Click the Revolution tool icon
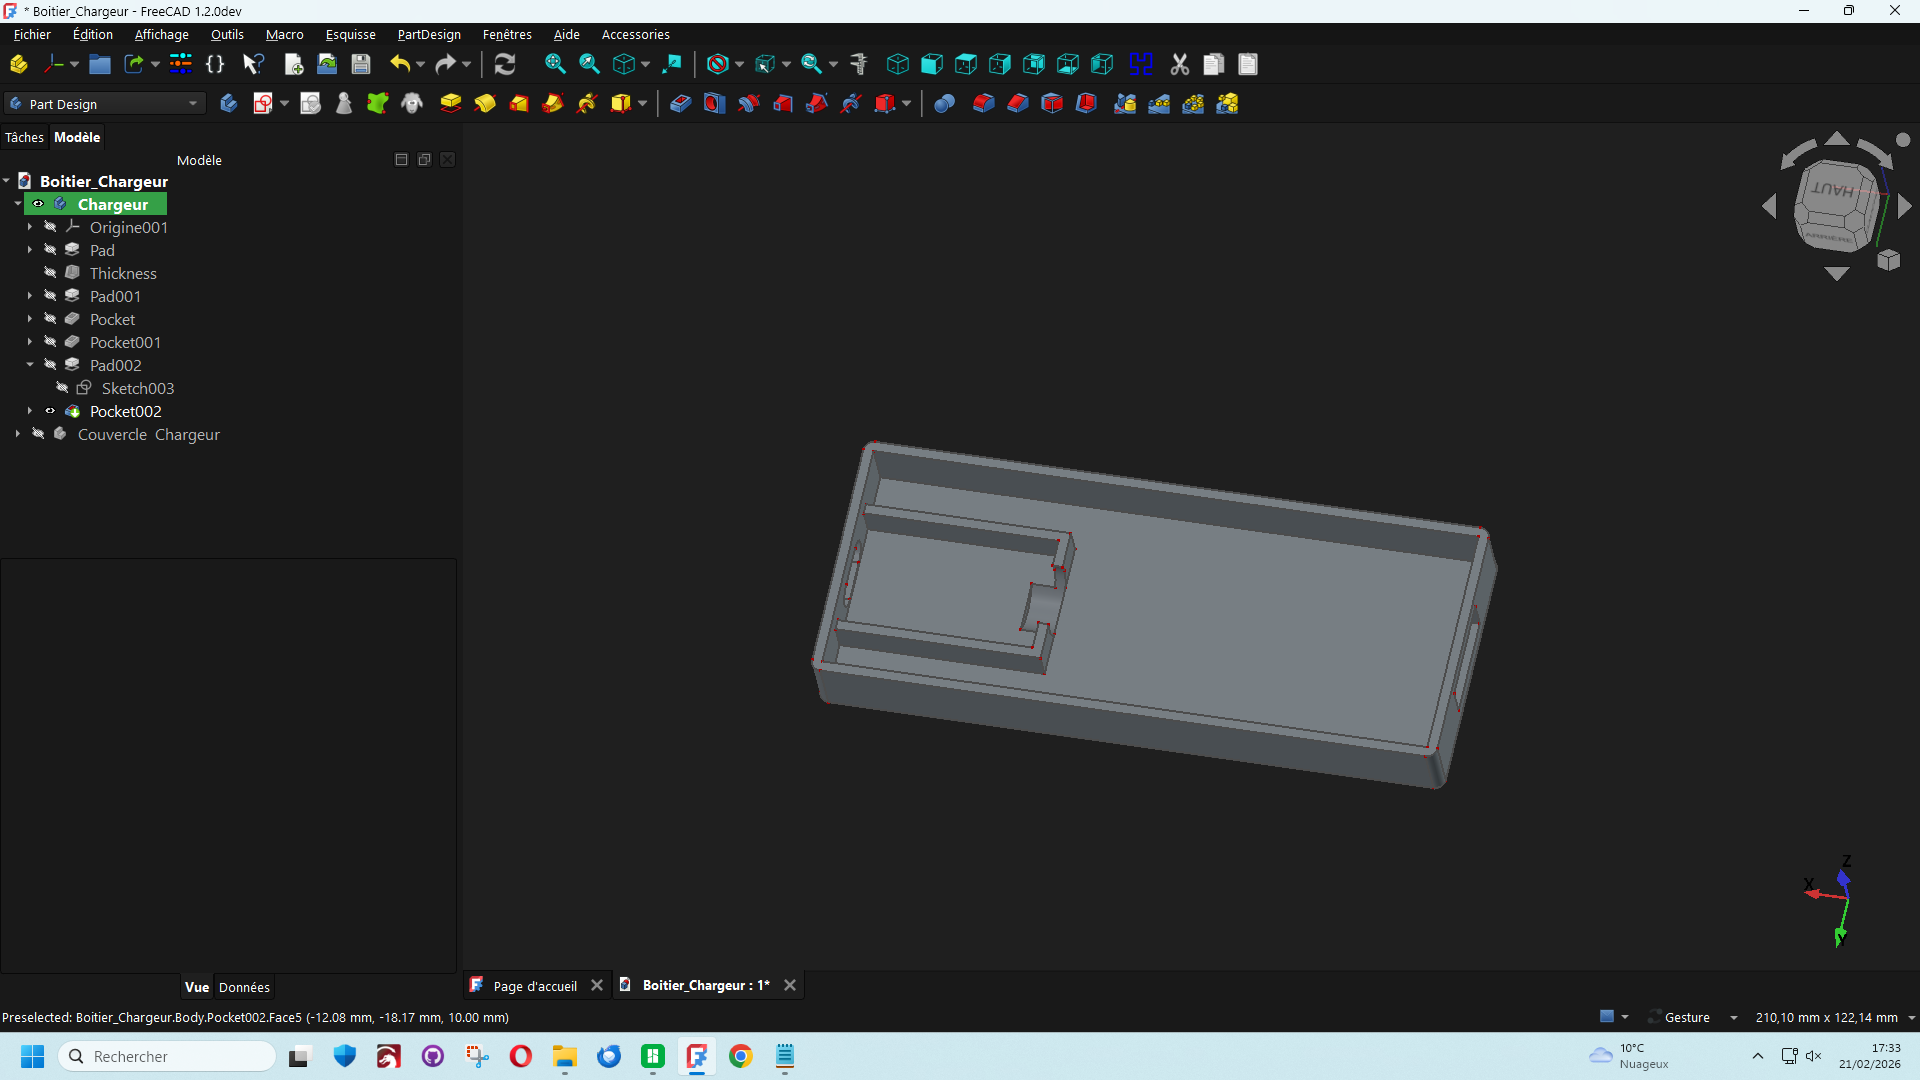Image resolution: width=1920 pixels, height=1080 pixels. click(484, 103)
